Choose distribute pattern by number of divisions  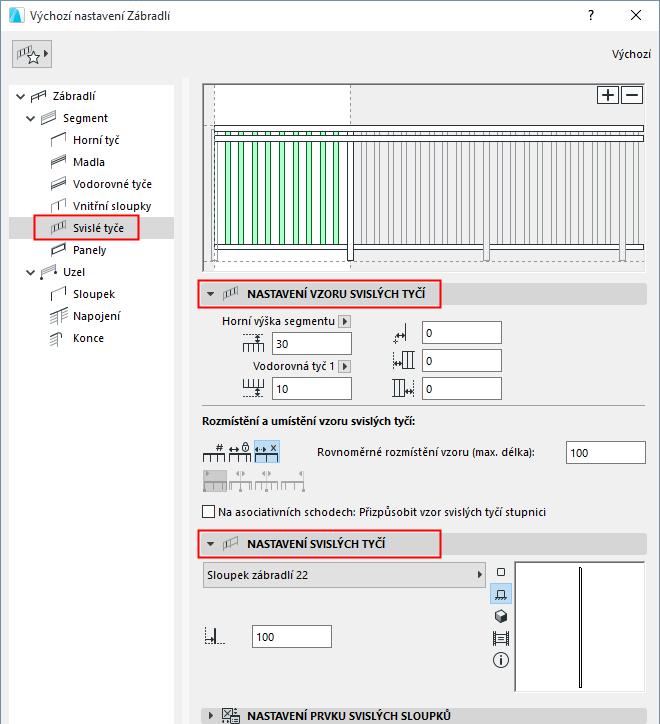pos(214,452)
